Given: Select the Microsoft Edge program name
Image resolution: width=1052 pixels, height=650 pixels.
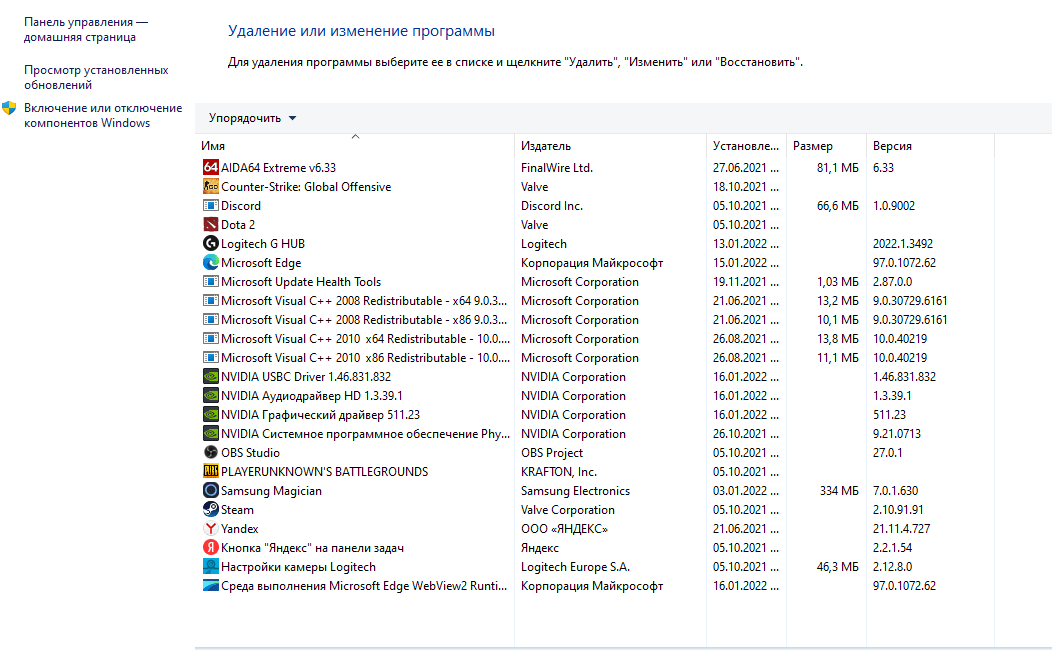Looking at the screenshot, I should (x=261, y=263).
